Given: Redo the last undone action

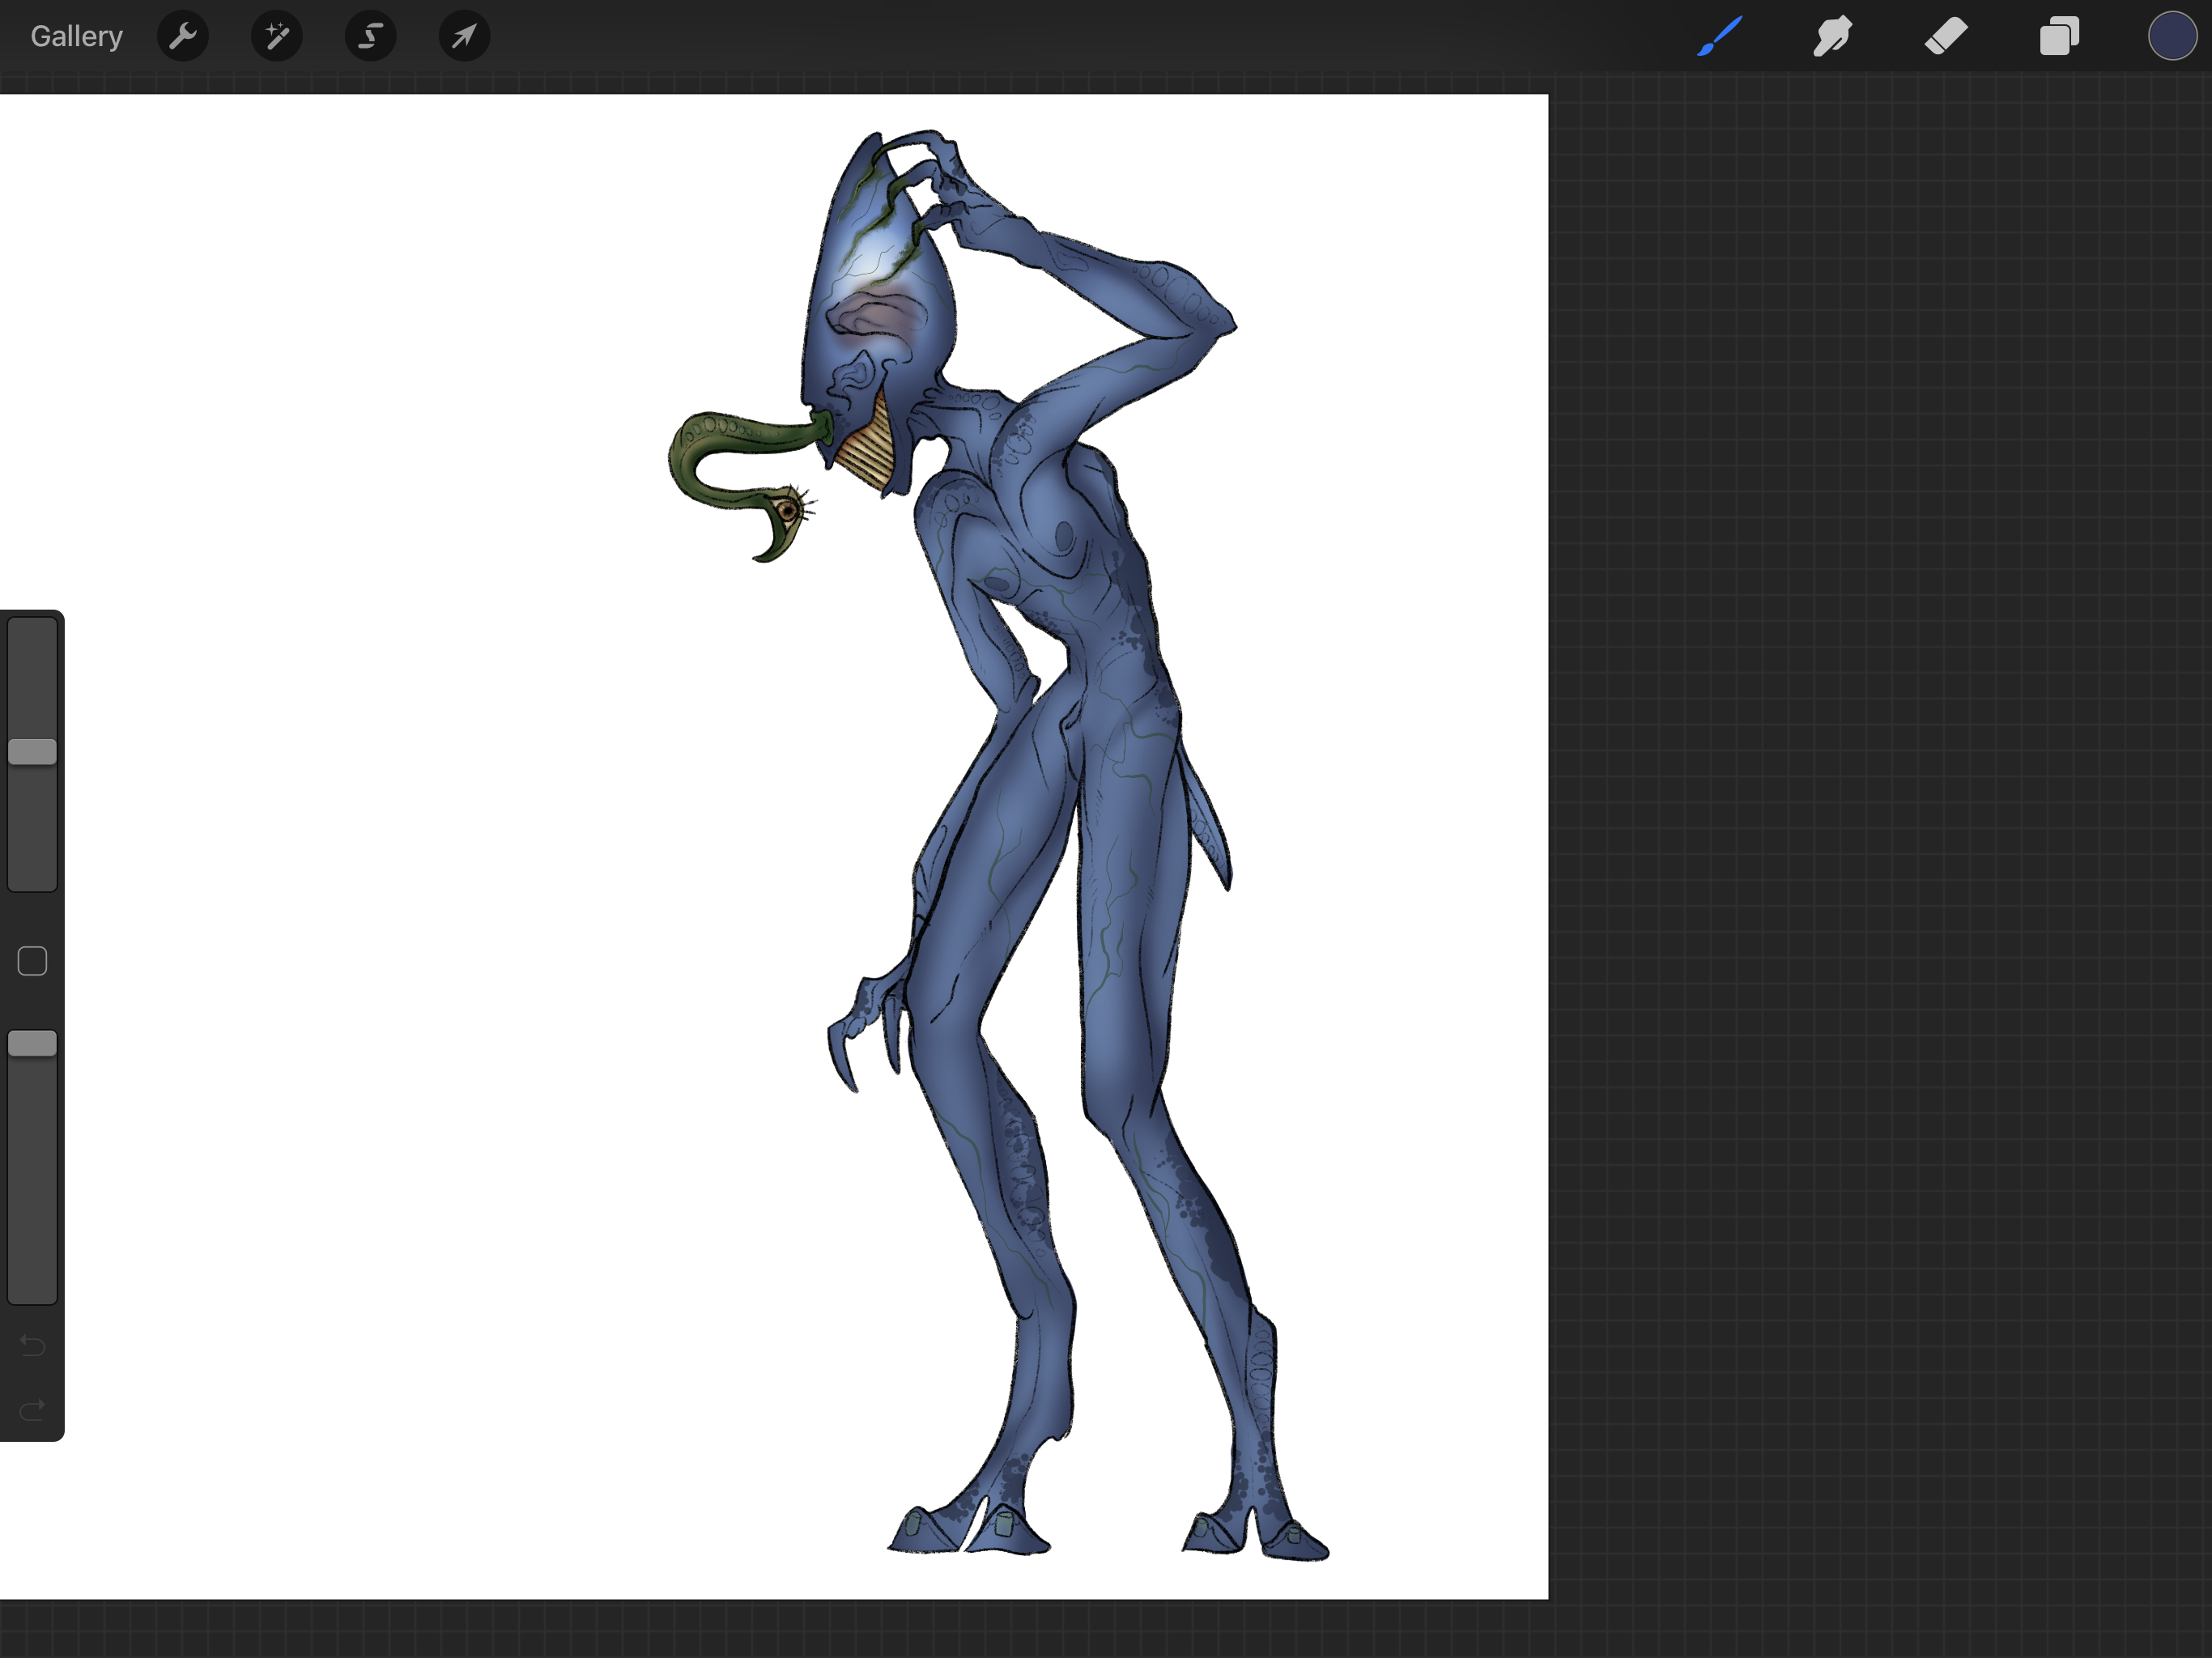Looking at the screenshot, I should click(32, 1410).
